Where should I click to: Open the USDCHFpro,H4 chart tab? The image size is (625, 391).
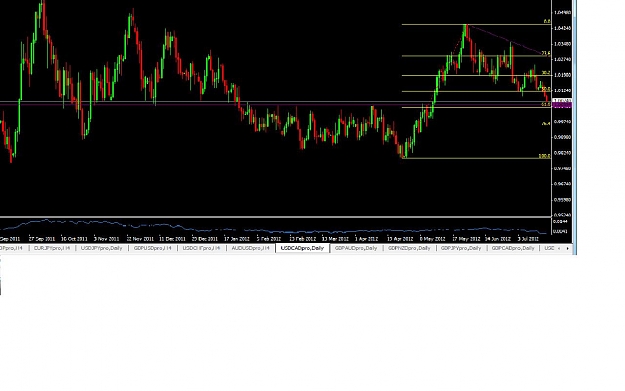(201, 248)
